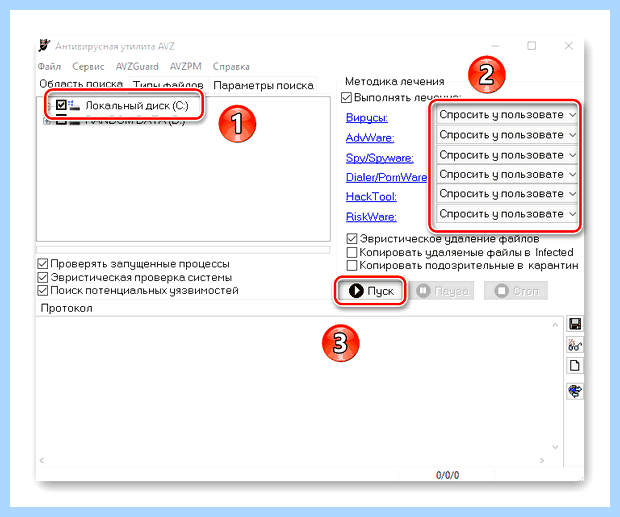Click inside the Протокол log area
The width and height of the screenshot is (620, 517).
click(293, 385)
